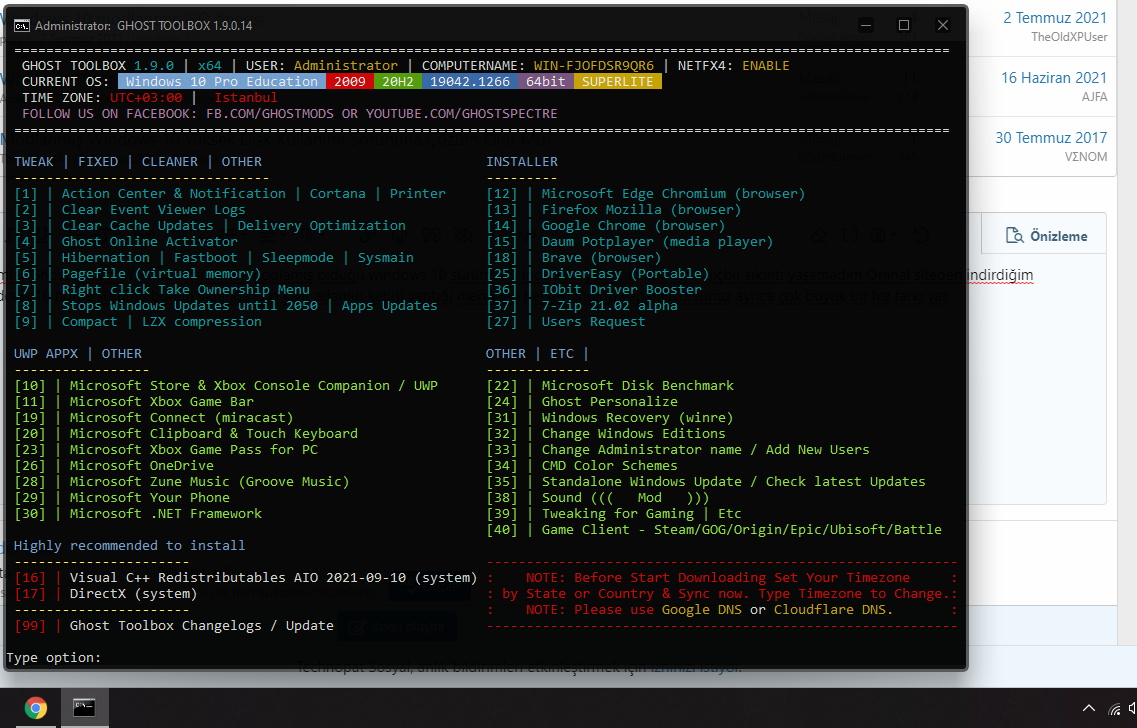Click the Chrome icon in the taskbar
This screenshot has width=1137, height=728.
(36, 708)
